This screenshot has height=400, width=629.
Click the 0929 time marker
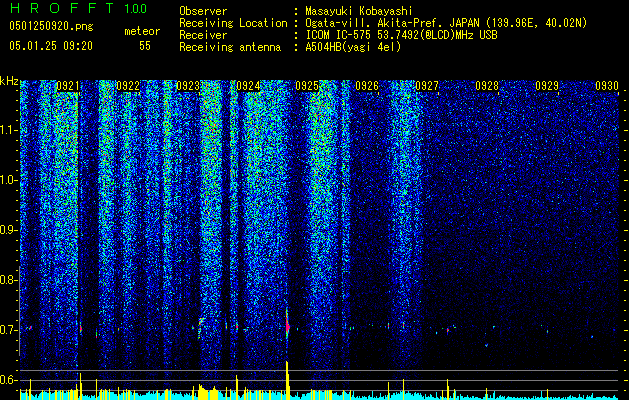(547, 86)
